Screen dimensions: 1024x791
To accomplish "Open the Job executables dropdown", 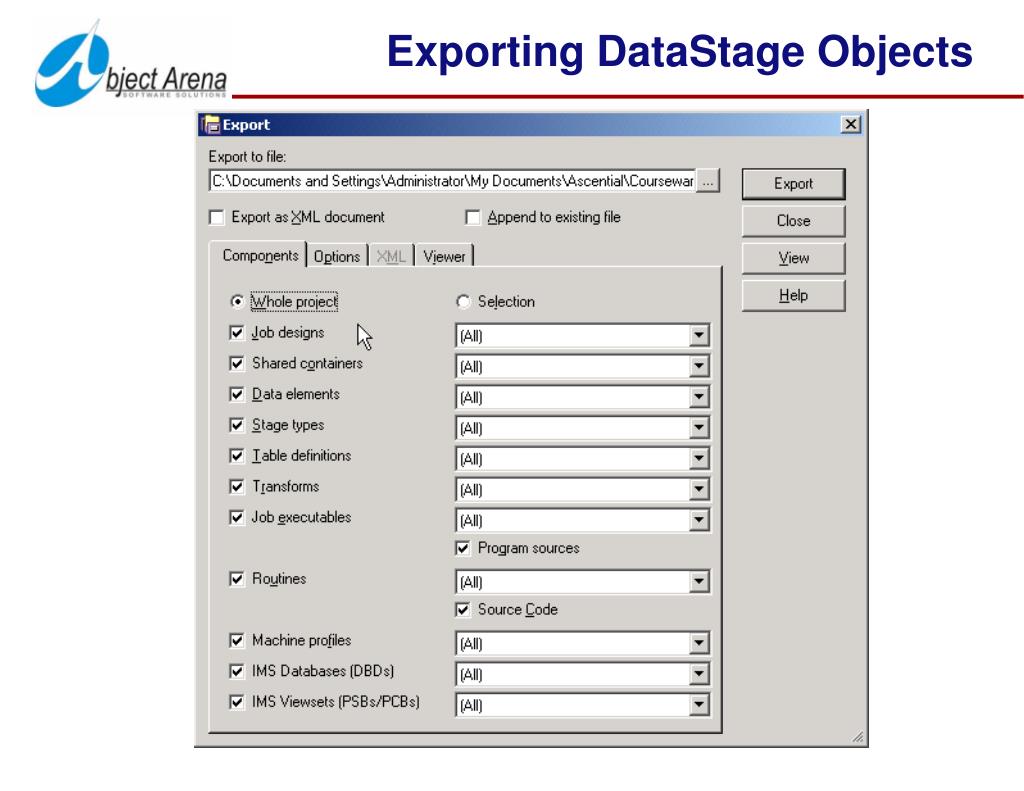I will 699,520.
